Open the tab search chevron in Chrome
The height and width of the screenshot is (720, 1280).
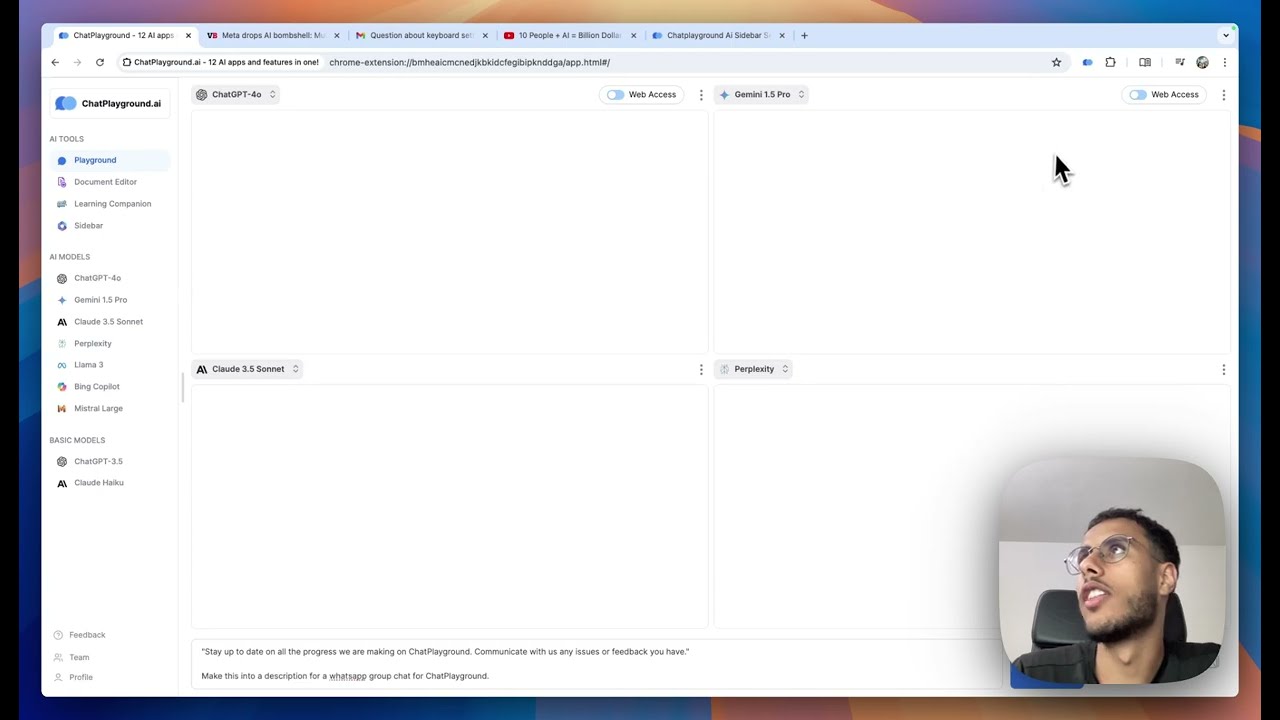[1226, 36]
